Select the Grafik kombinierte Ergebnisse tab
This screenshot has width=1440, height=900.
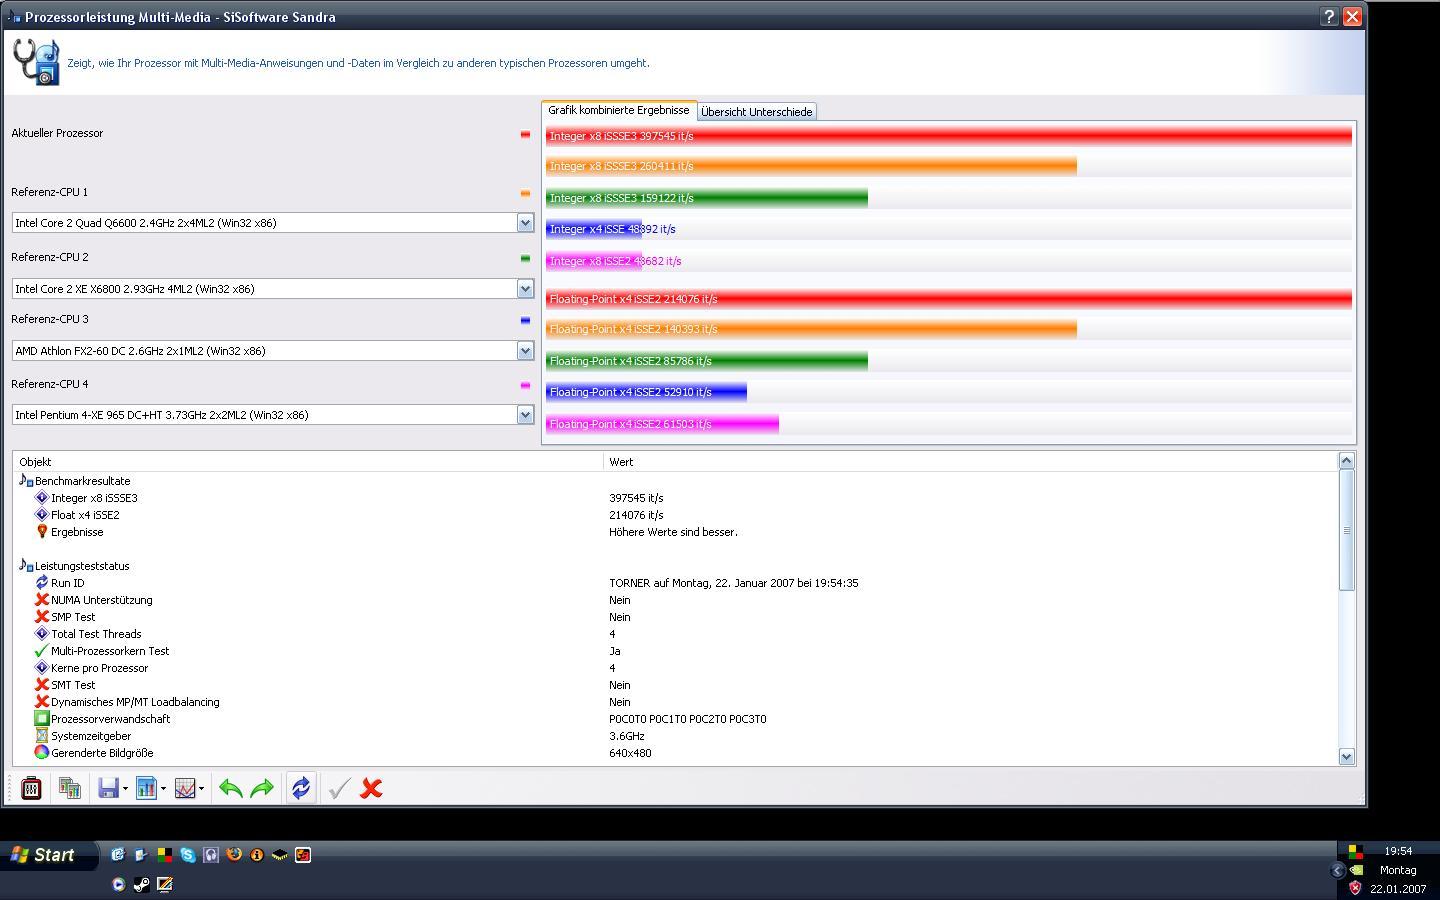pyautogui.click(x=618, y=110)
